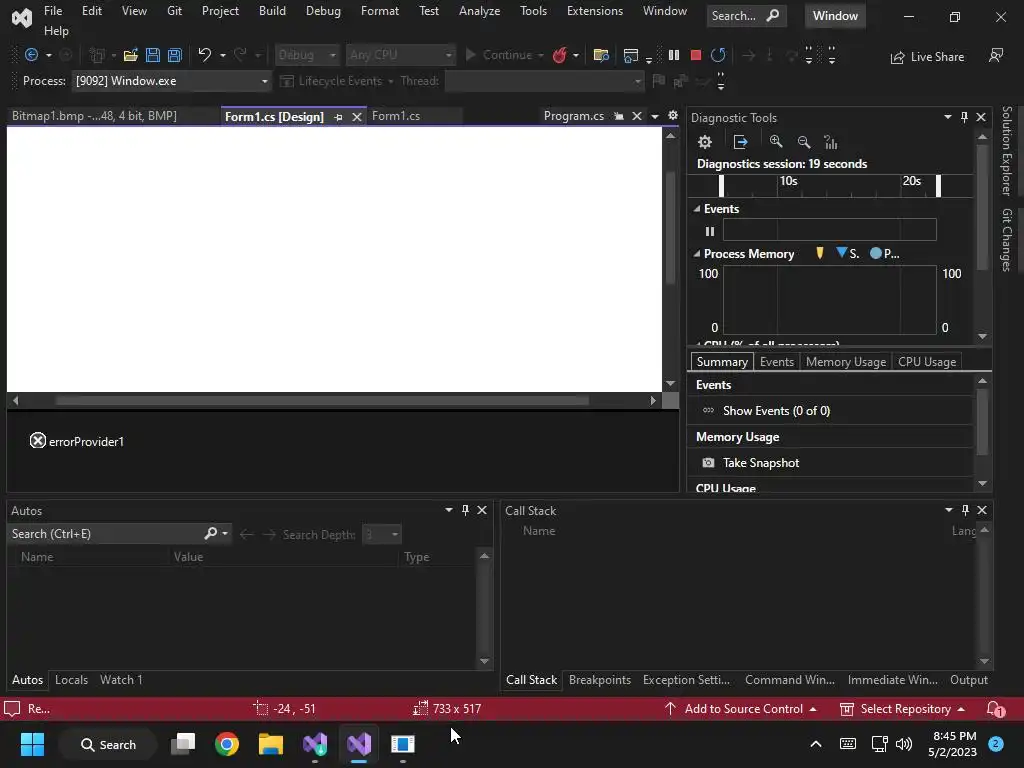Screen dimensions: 1024x768
Task: Click the red Stop Debugging icon
Action: 696,55
